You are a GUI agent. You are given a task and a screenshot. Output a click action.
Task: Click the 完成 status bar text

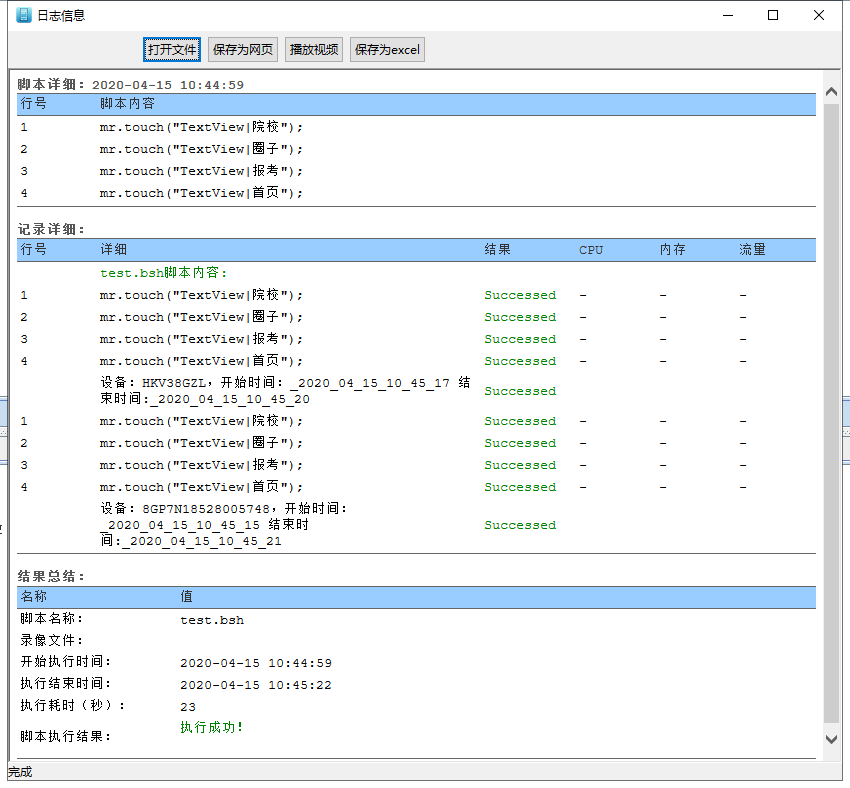20,772
